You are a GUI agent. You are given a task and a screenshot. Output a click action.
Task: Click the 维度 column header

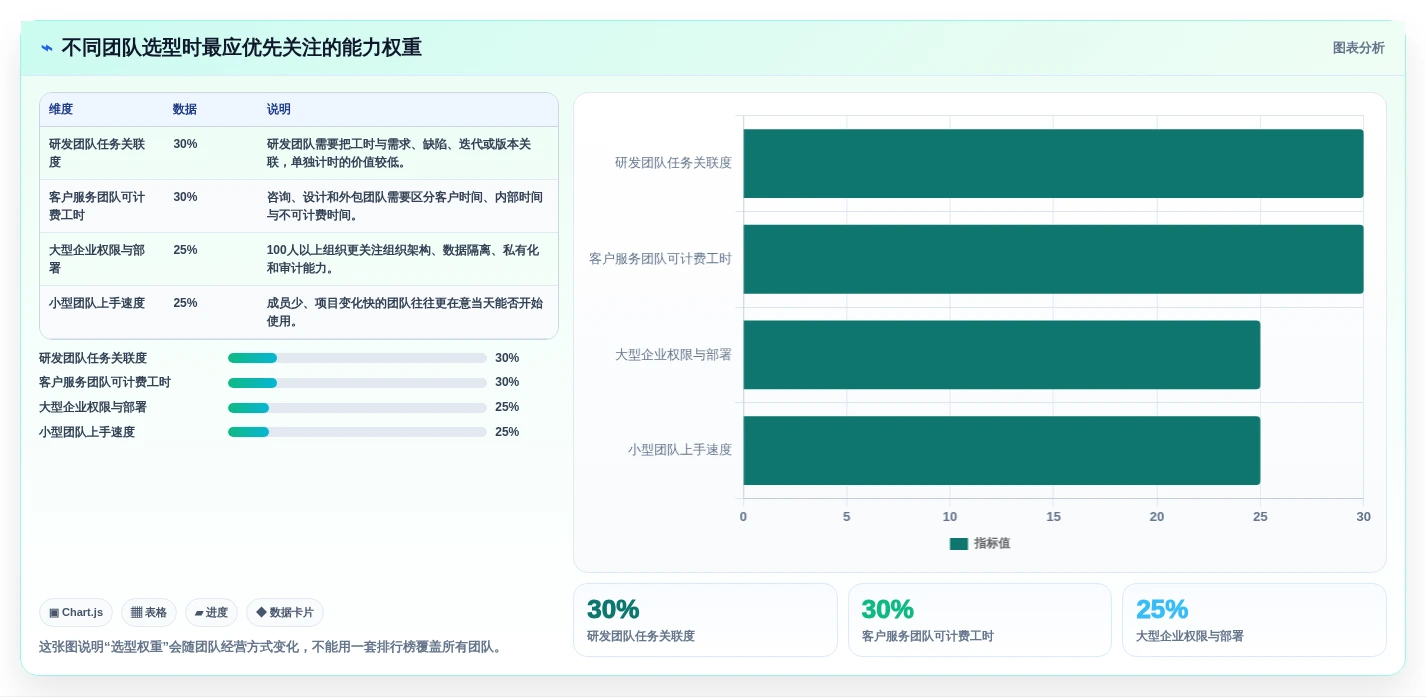[61, 109]
